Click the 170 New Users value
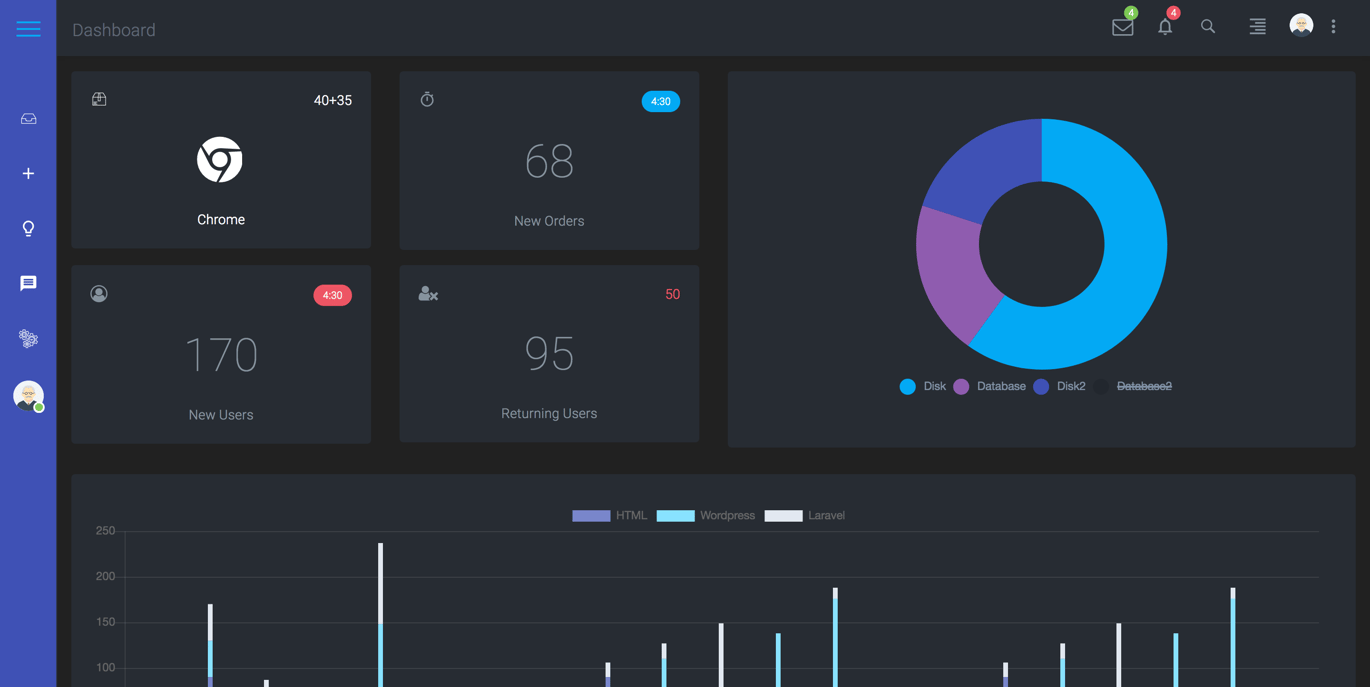1370x687 pixels. point(221,355)
